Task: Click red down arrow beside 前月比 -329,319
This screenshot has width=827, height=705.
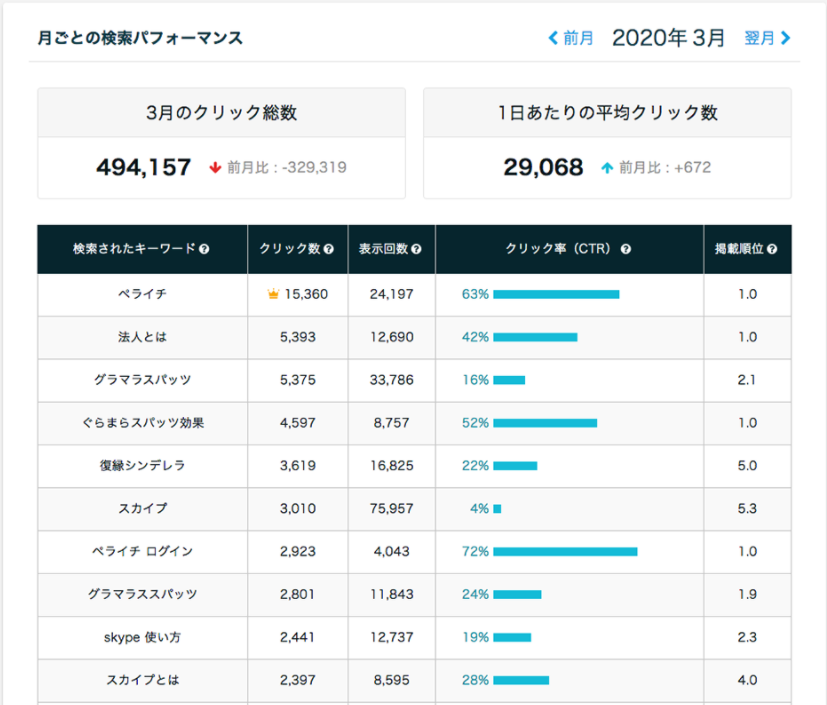Action: [x=215, y=168]
